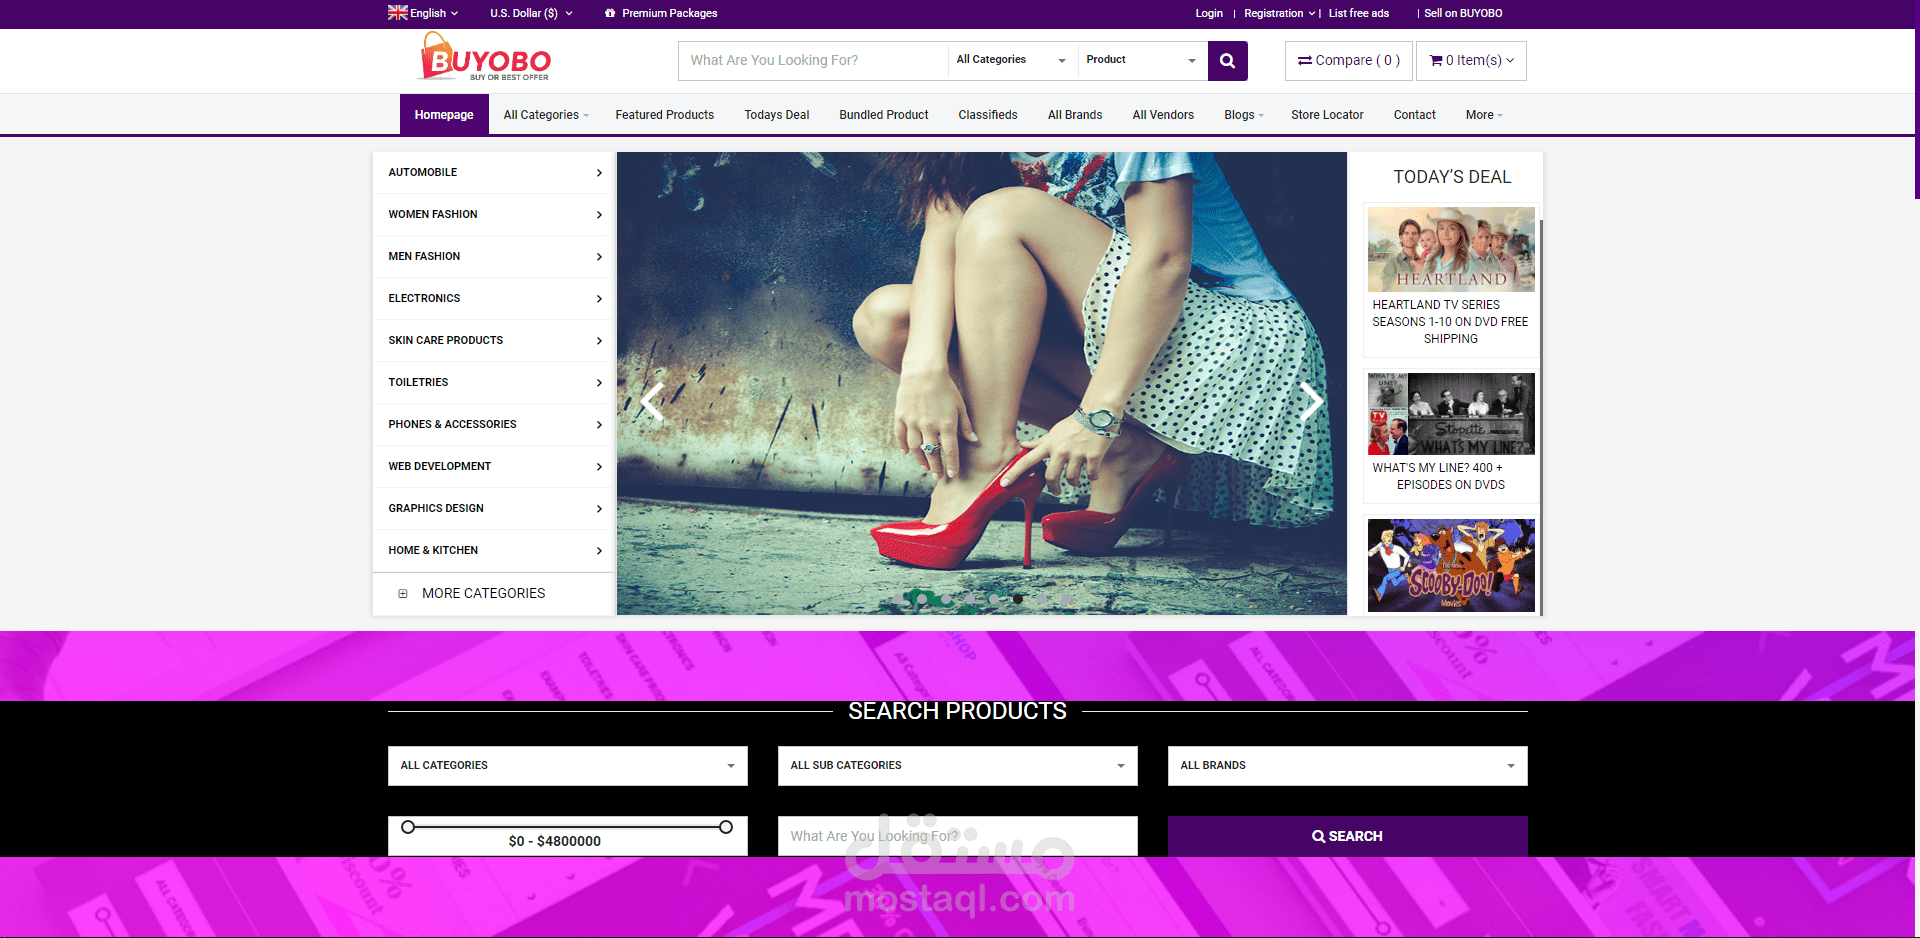Open the All Categories nav menu
This screenshot has height=938, width=1920.
tap(546, 115)
